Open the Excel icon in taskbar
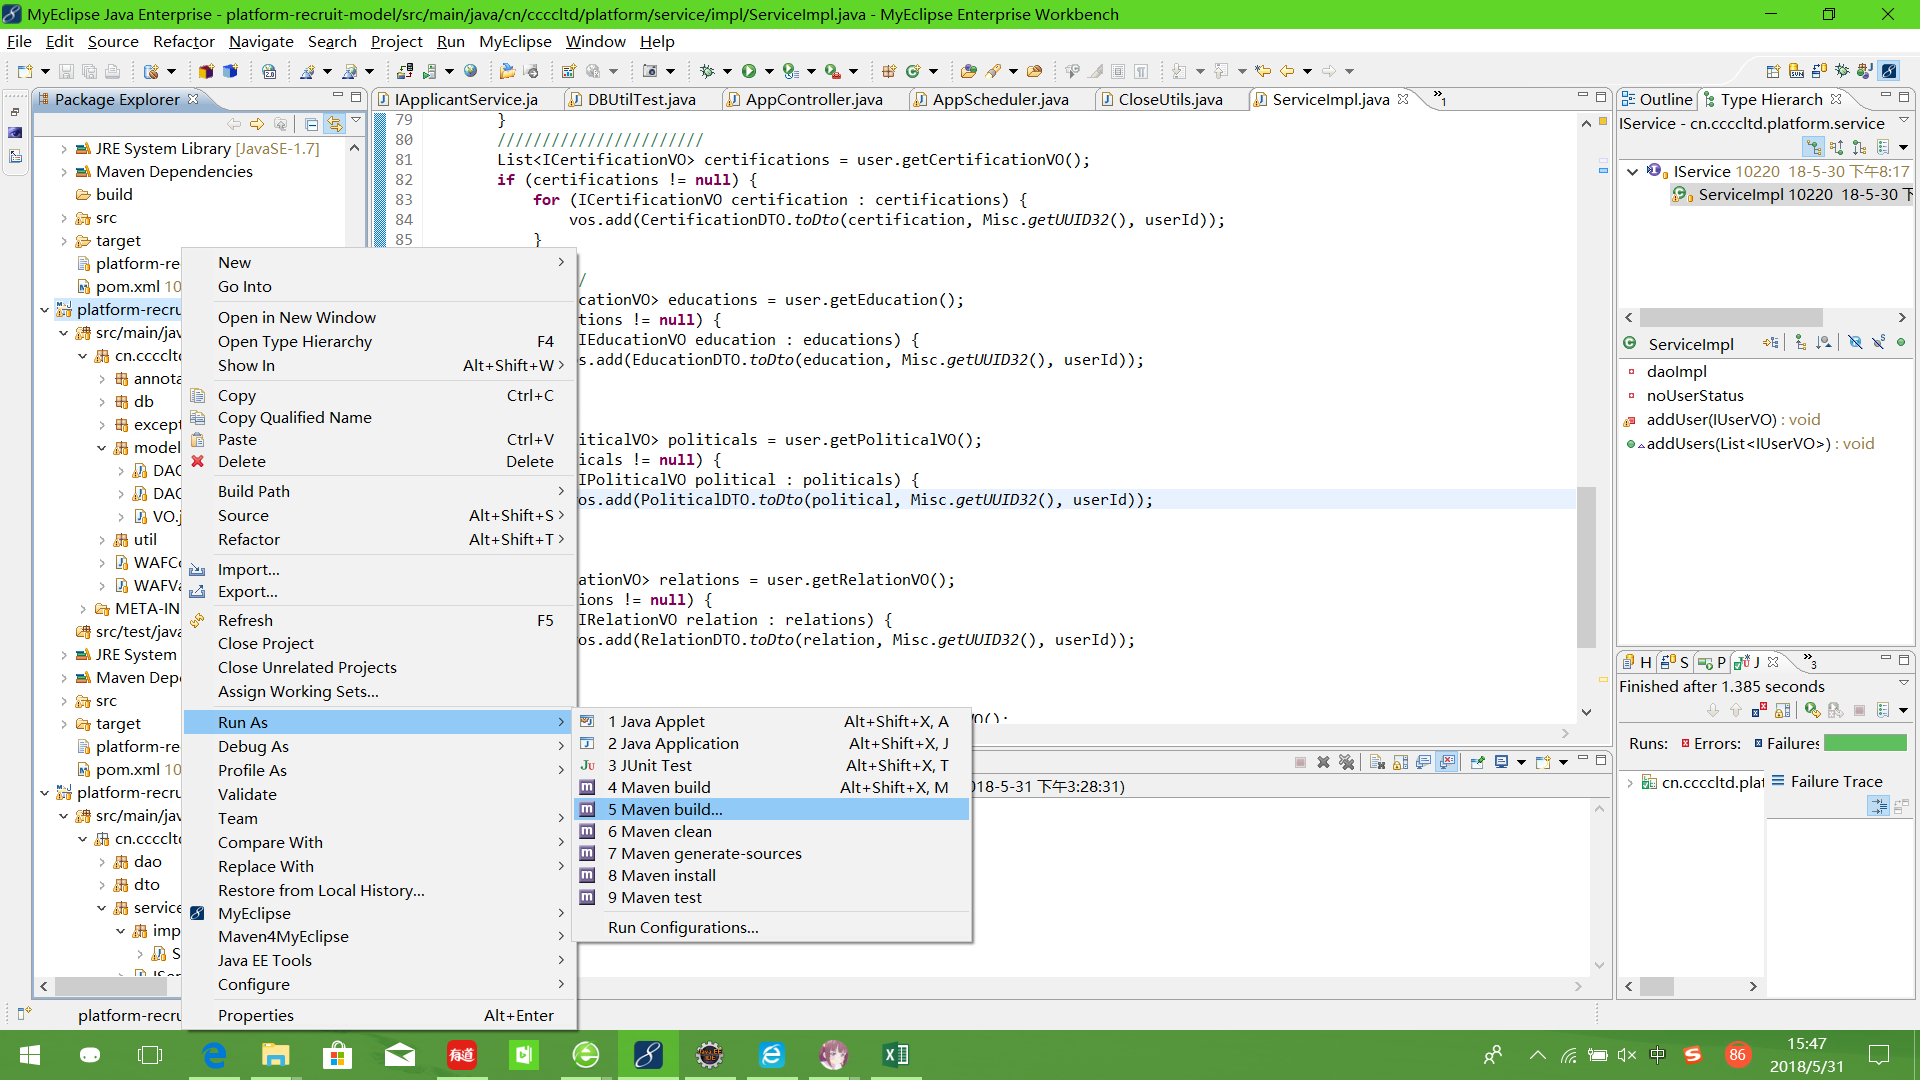The height and width of the screenshot is (1080, 1920). [895, 1055]
